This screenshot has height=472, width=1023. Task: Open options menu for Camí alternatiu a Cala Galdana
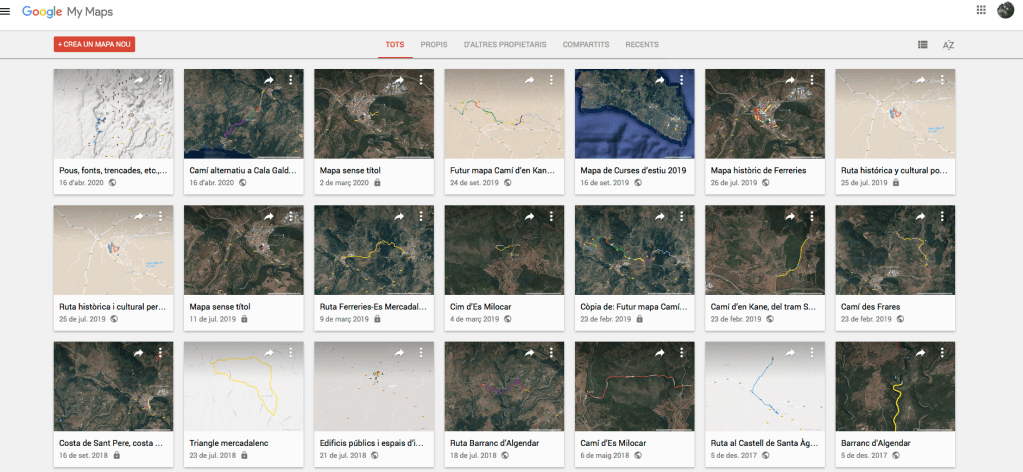tap(291, 80)
